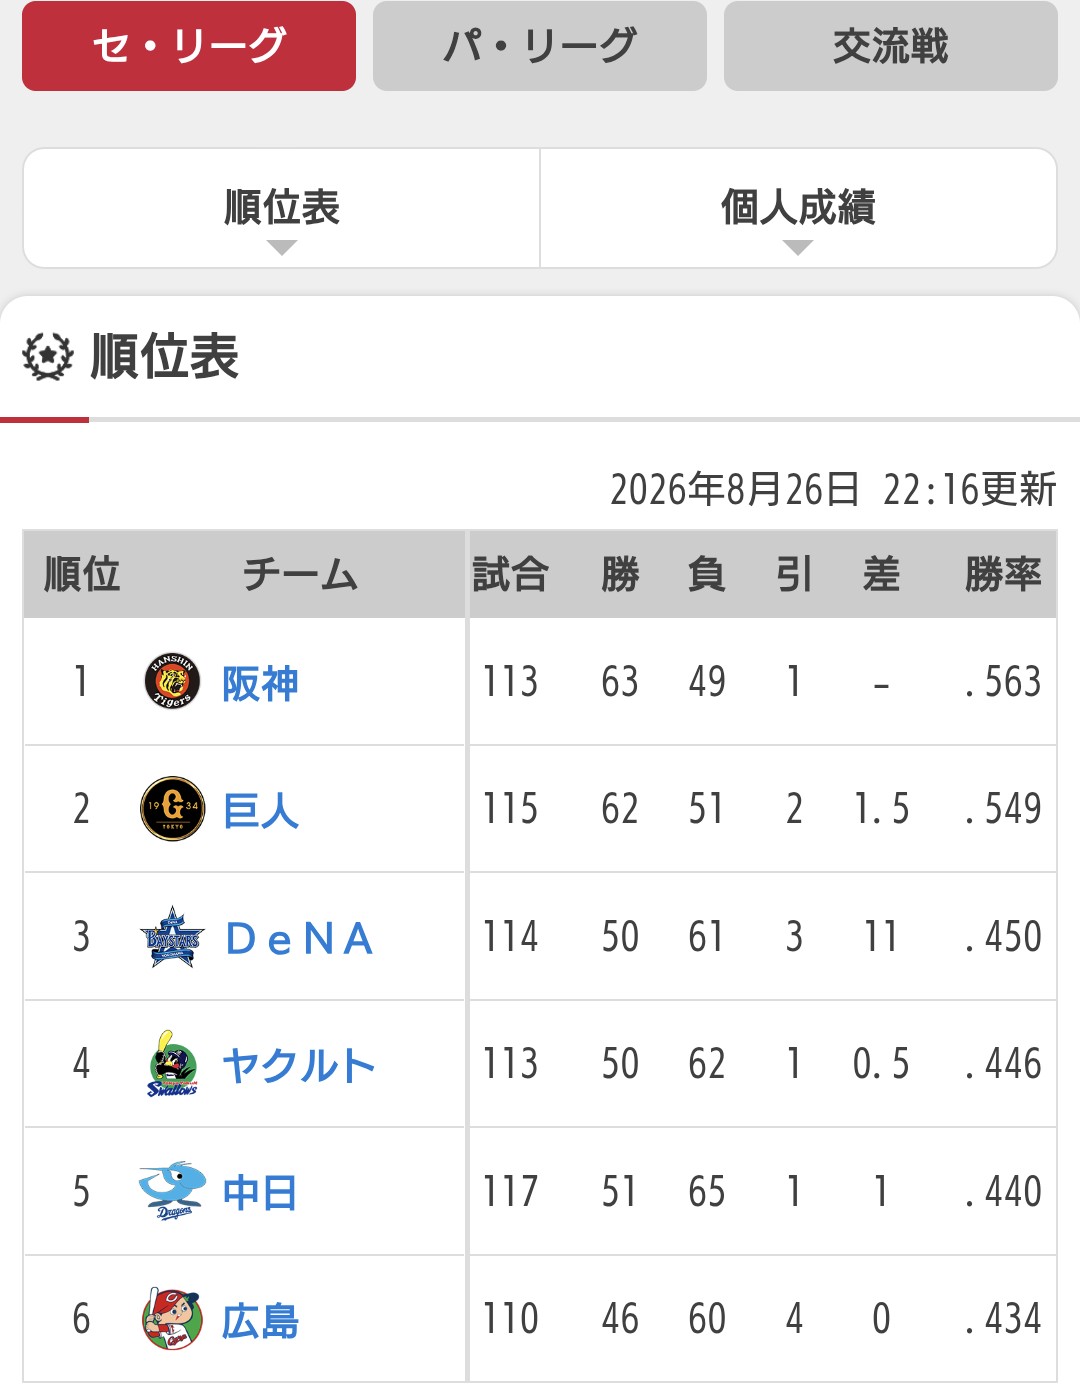Click the Chunichi Dragons logo

click(172, 1191)
